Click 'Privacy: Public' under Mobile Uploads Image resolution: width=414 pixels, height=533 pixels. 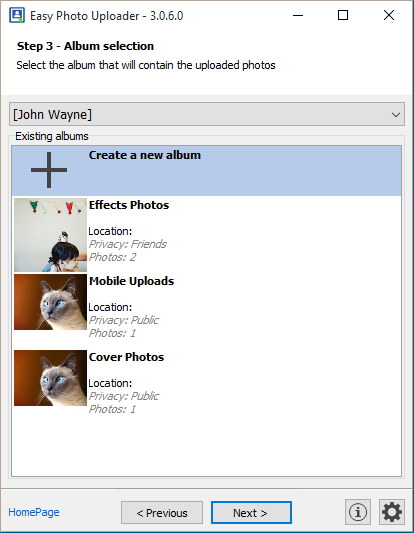tap(124, 320)
